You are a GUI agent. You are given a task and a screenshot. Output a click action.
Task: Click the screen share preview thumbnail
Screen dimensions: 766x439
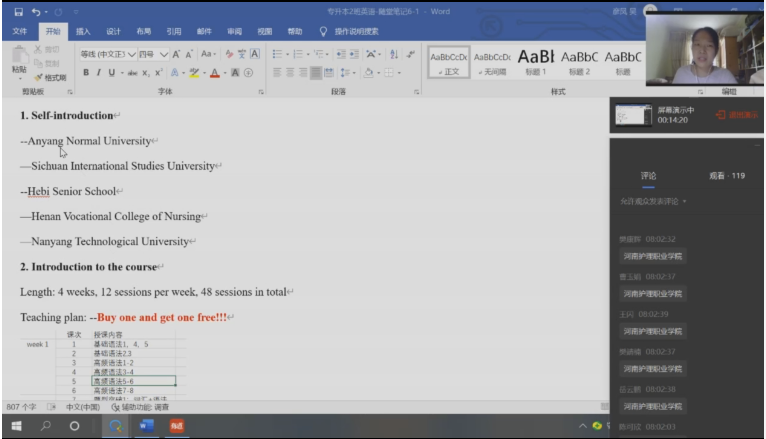point(632,115)
